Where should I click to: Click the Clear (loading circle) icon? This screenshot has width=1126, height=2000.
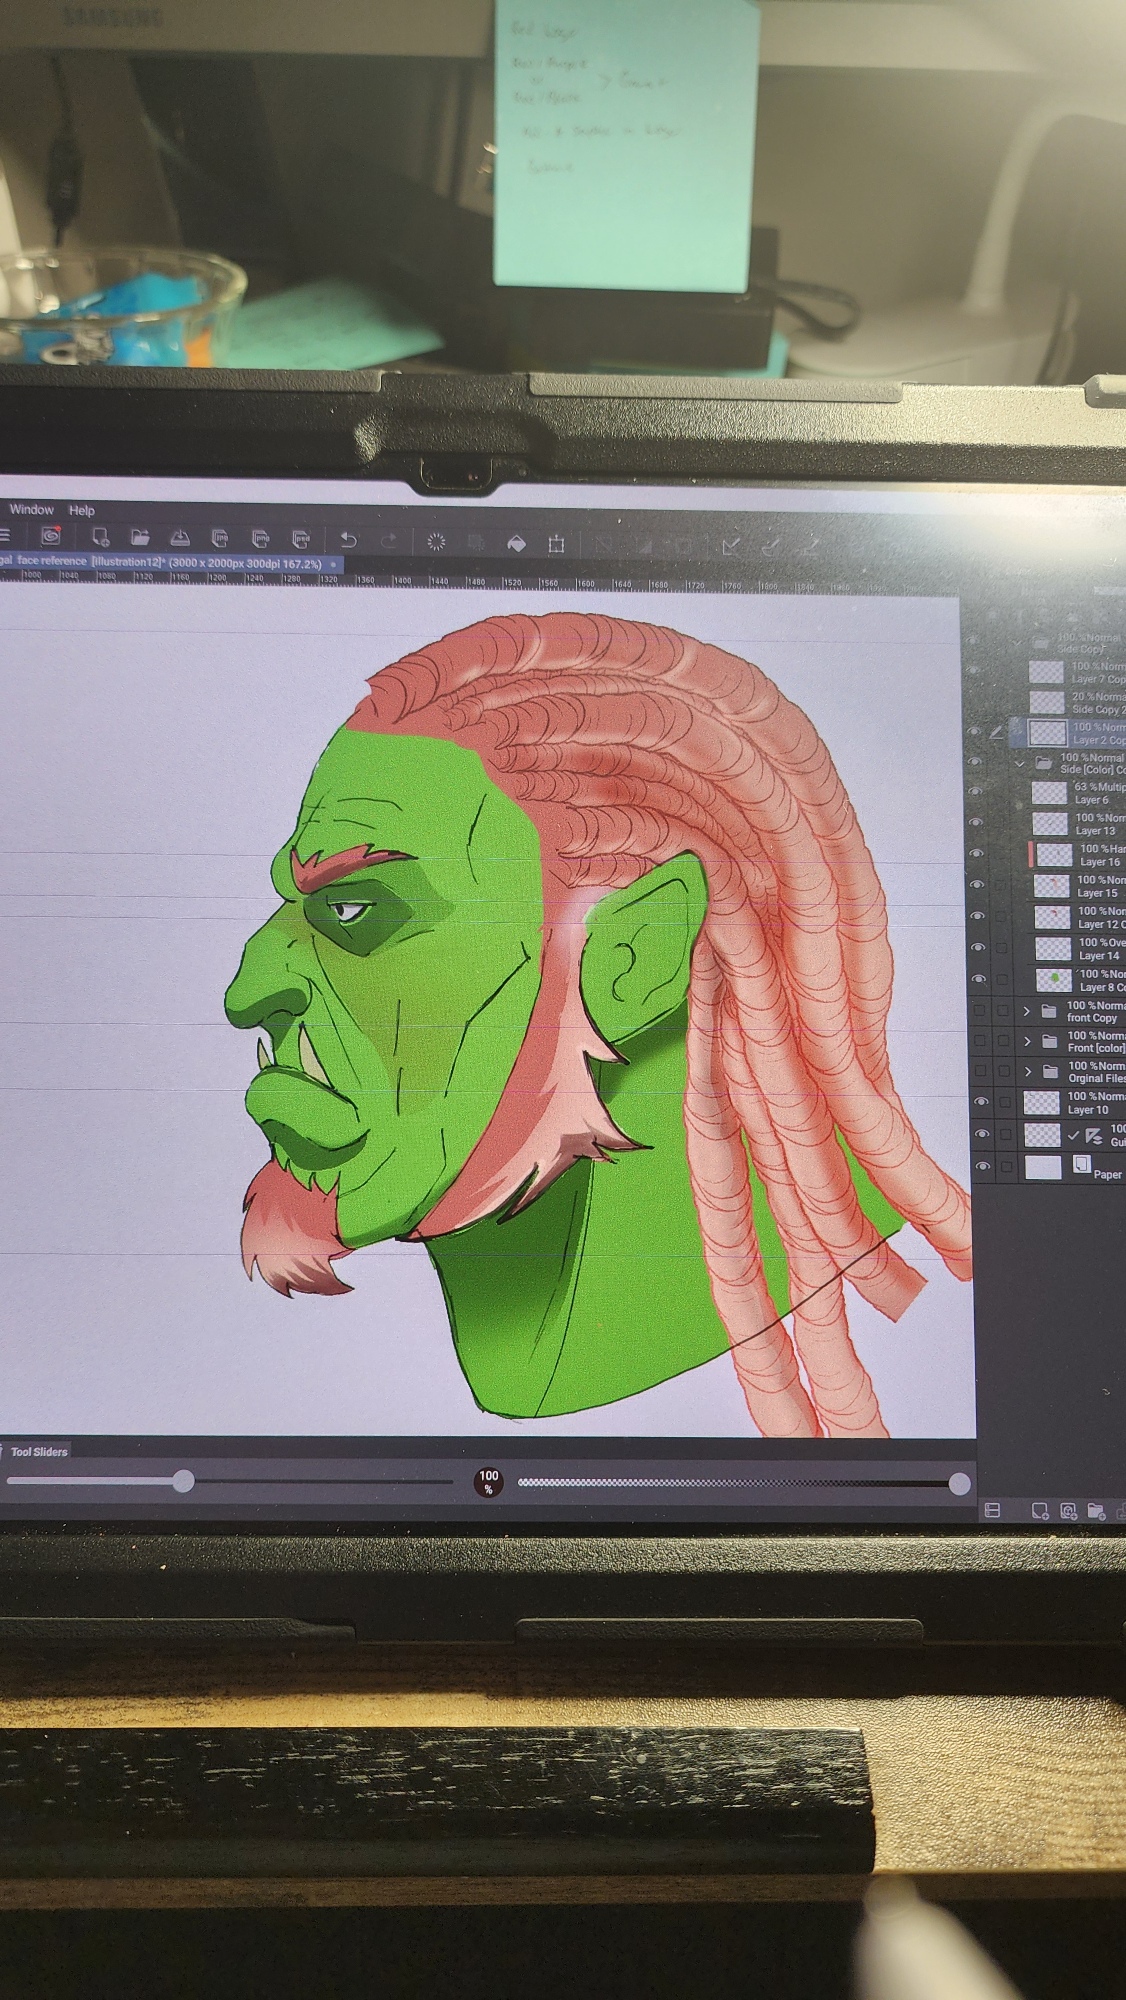tap(436, 542)
